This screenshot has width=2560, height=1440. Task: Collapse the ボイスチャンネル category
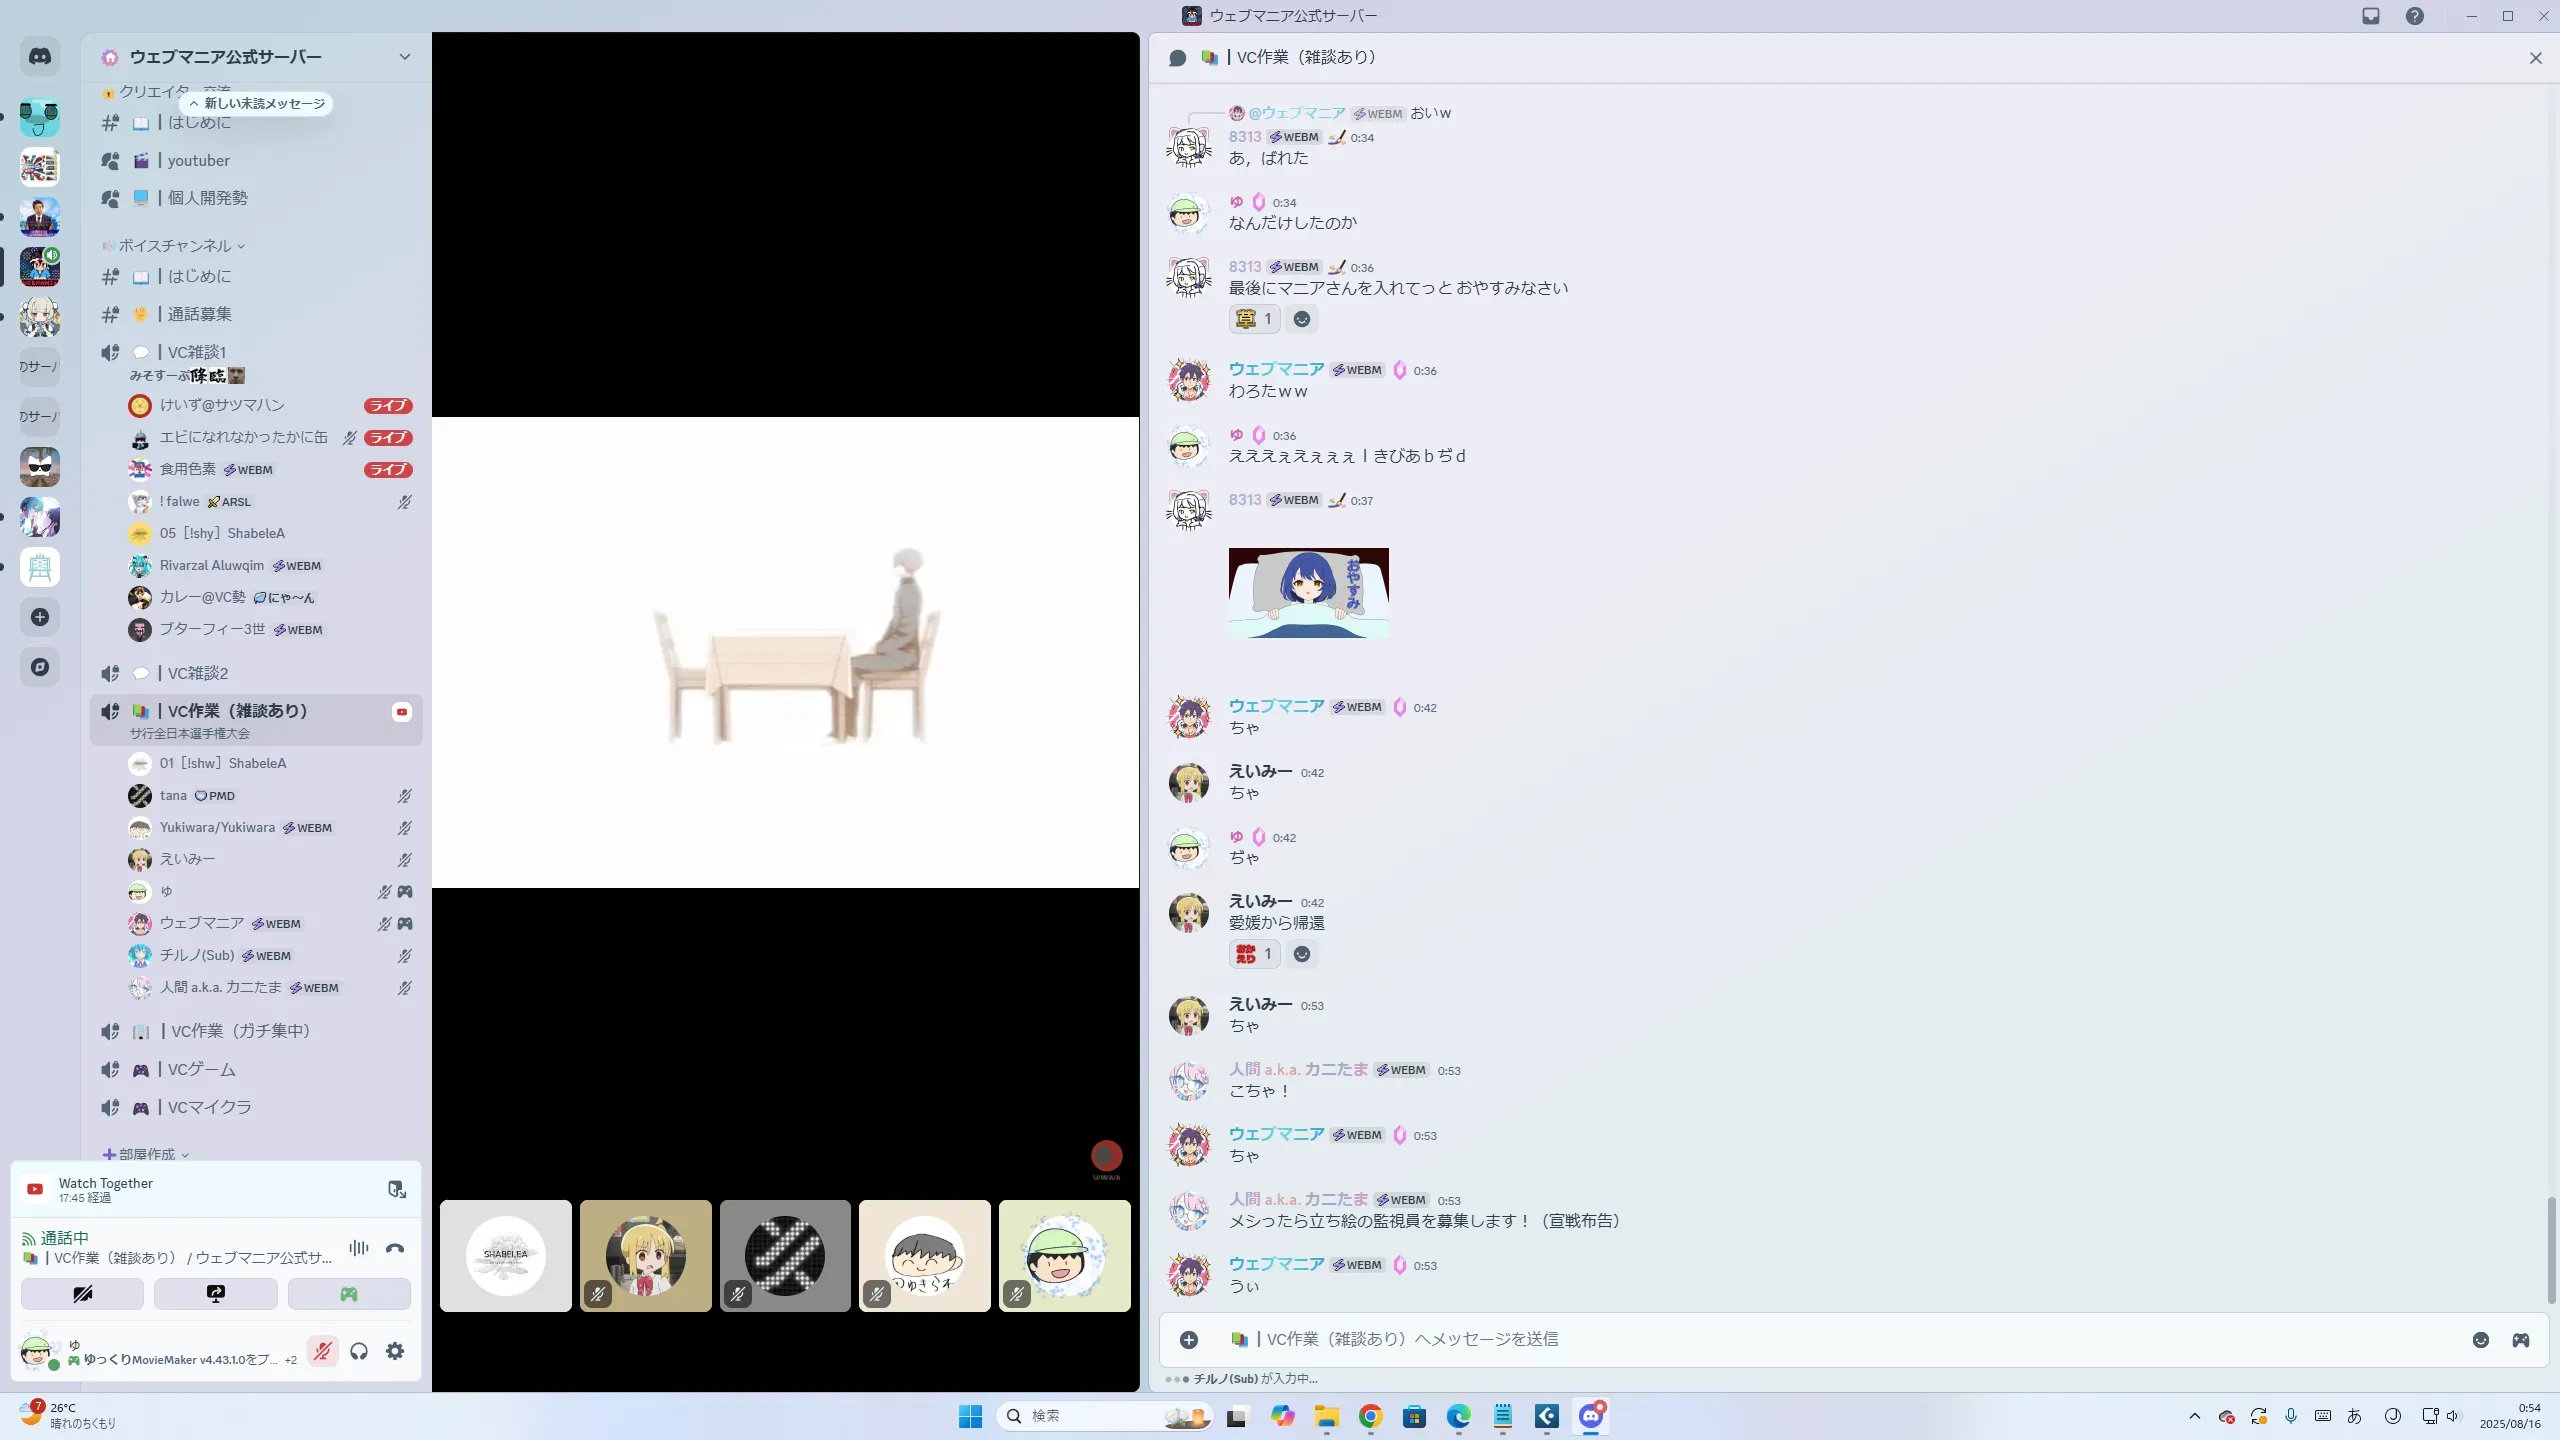pyautogui.click(x=175, y=246)
